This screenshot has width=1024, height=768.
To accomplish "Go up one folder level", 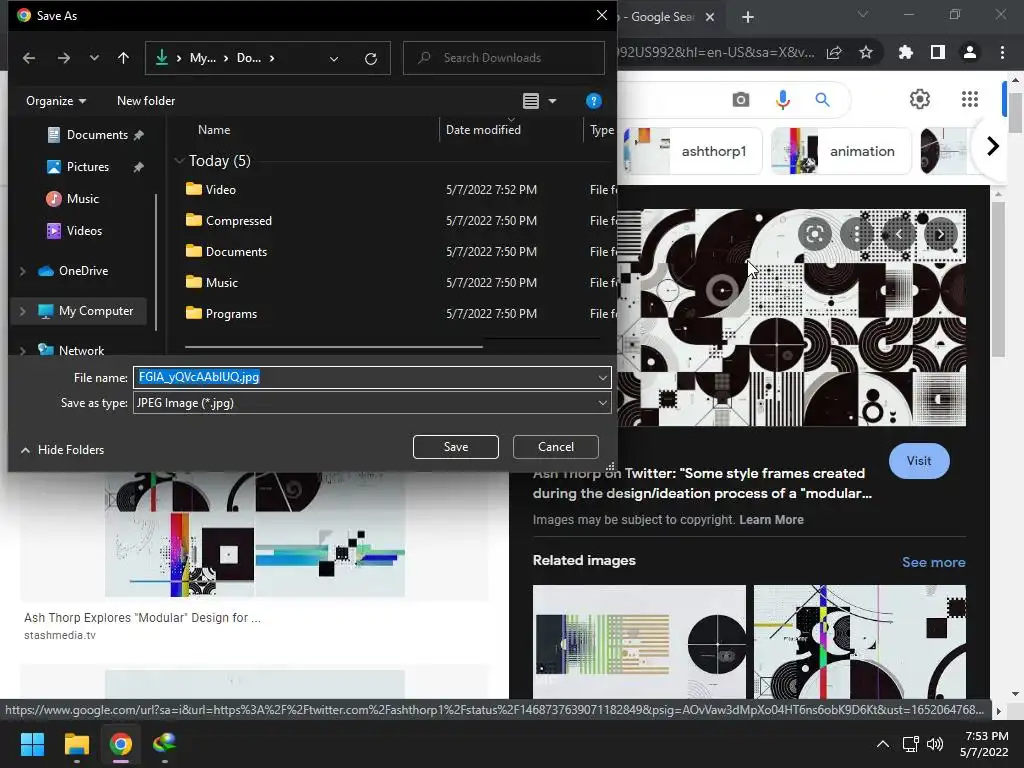I will tap(123, 58).
